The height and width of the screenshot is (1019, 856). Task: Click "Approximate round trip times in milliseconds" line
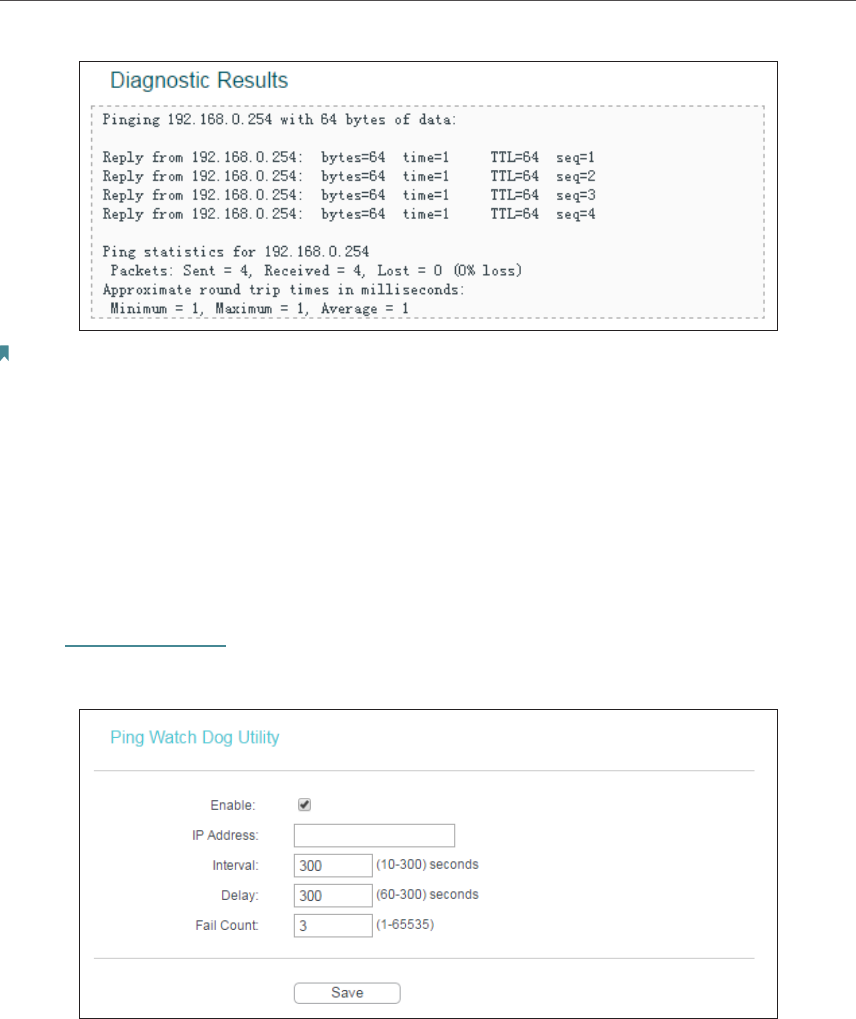click(283, 289)
